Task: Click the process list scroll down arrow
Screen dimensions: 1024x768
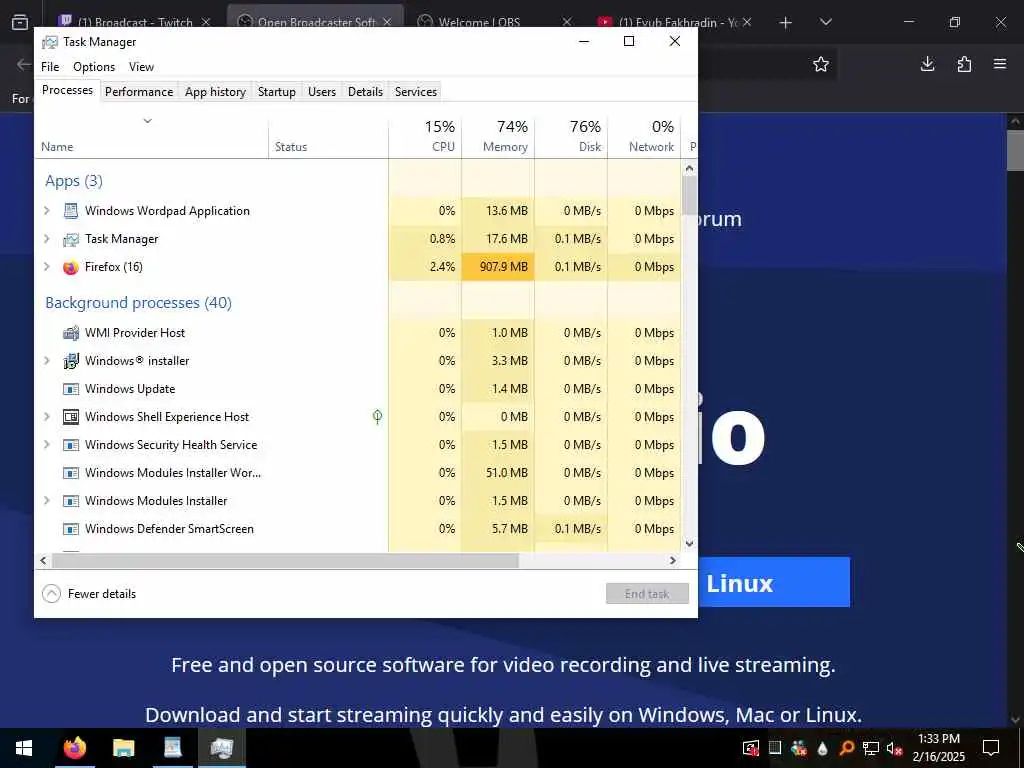Action: (x=690, y=543)
